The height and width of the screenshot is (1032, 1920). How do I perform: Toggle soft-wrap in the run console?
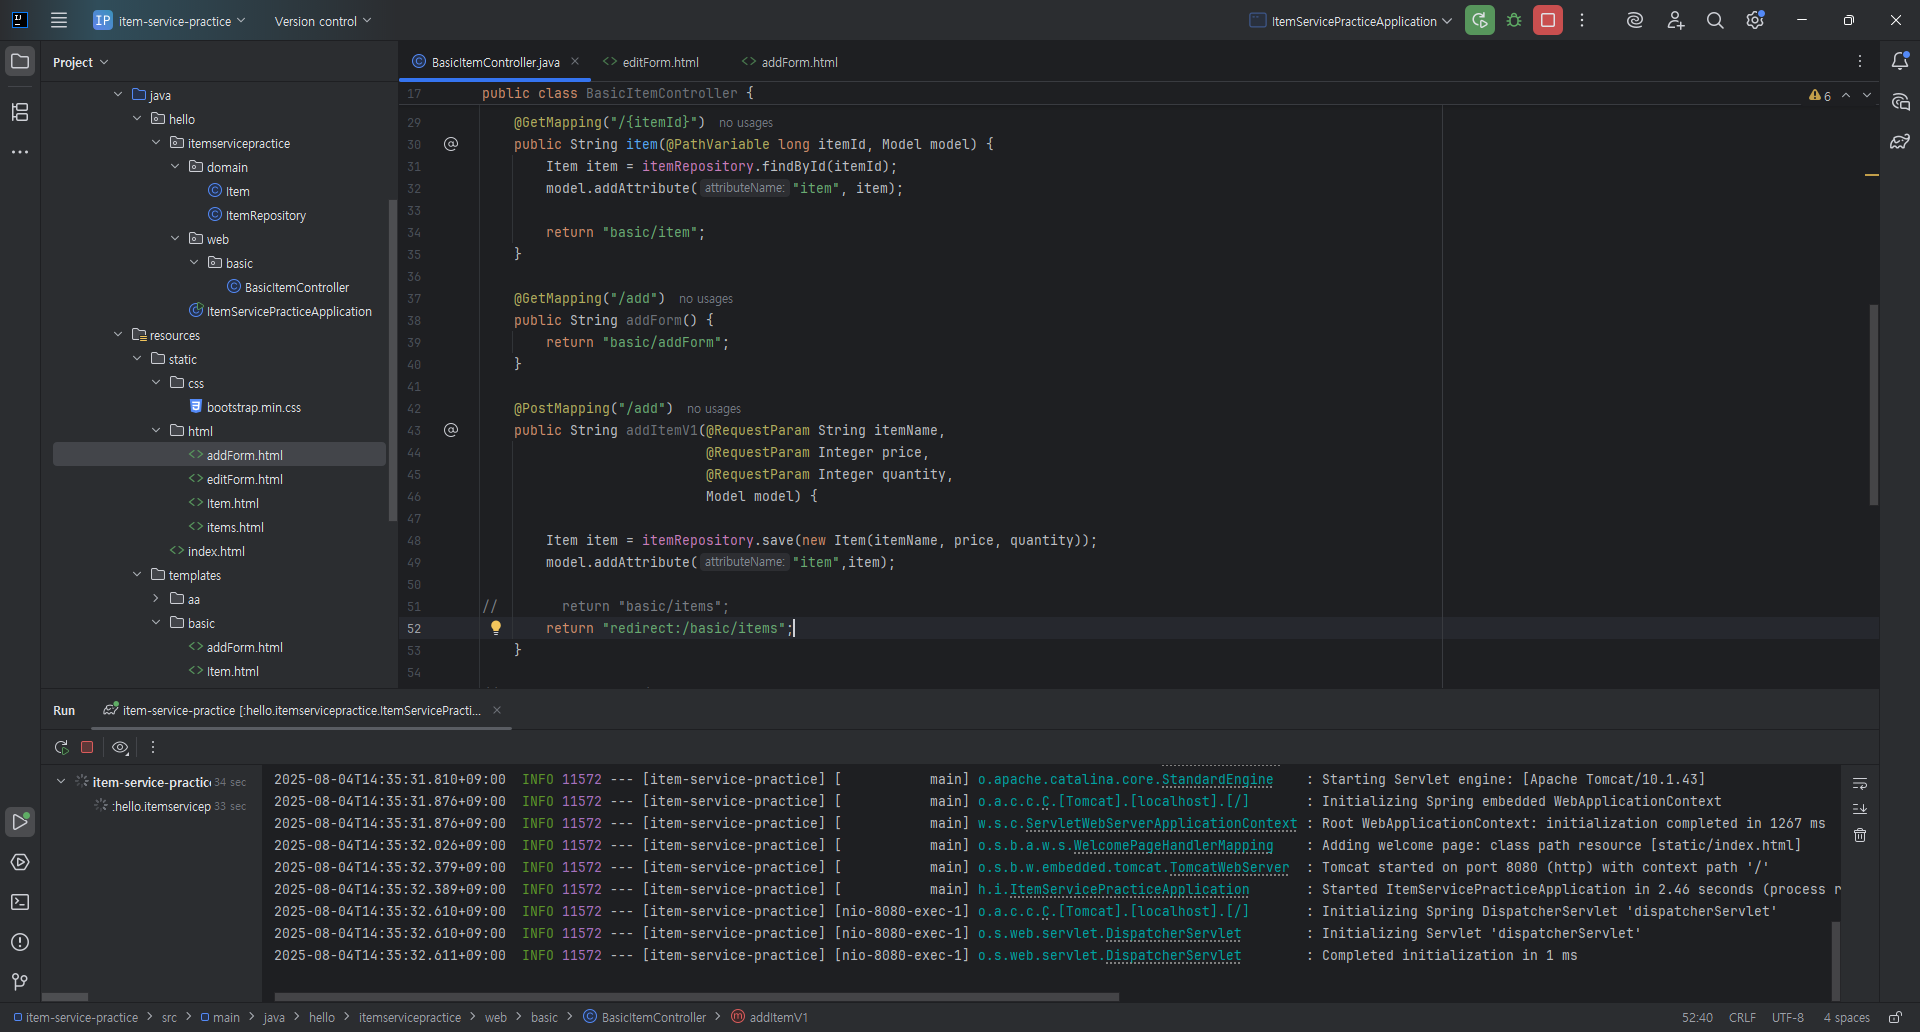(x=1860, y=783)
